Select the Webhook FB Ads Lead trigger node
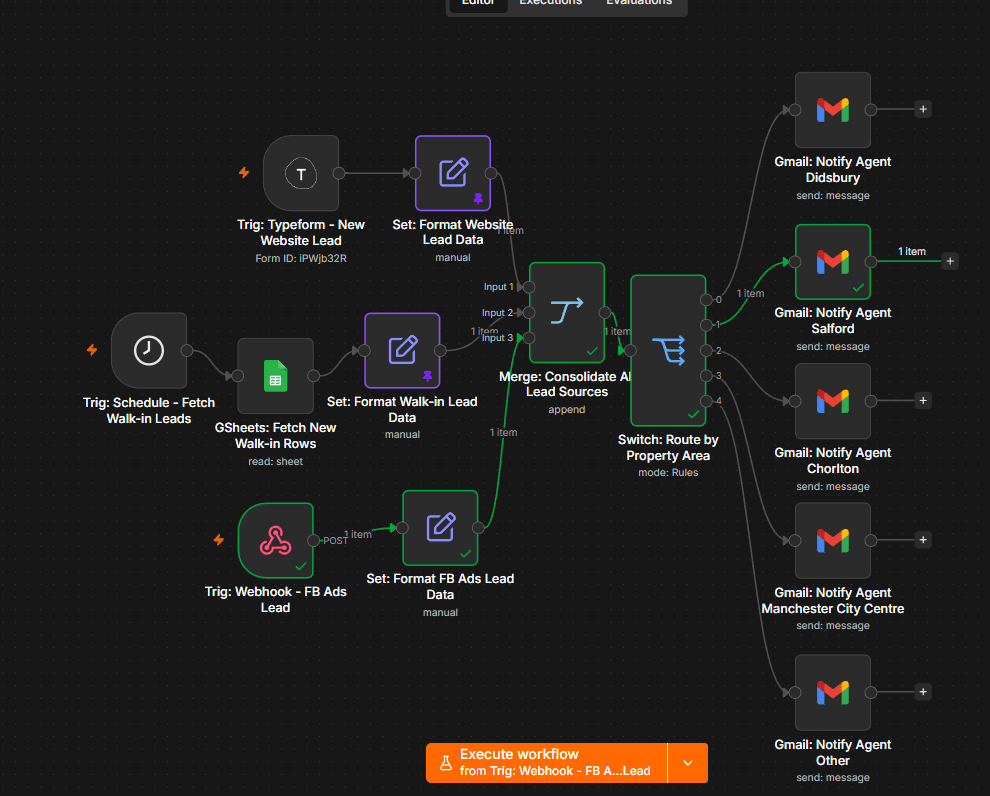This screenshot has height=796, width=990. click(x=275, y=540)
